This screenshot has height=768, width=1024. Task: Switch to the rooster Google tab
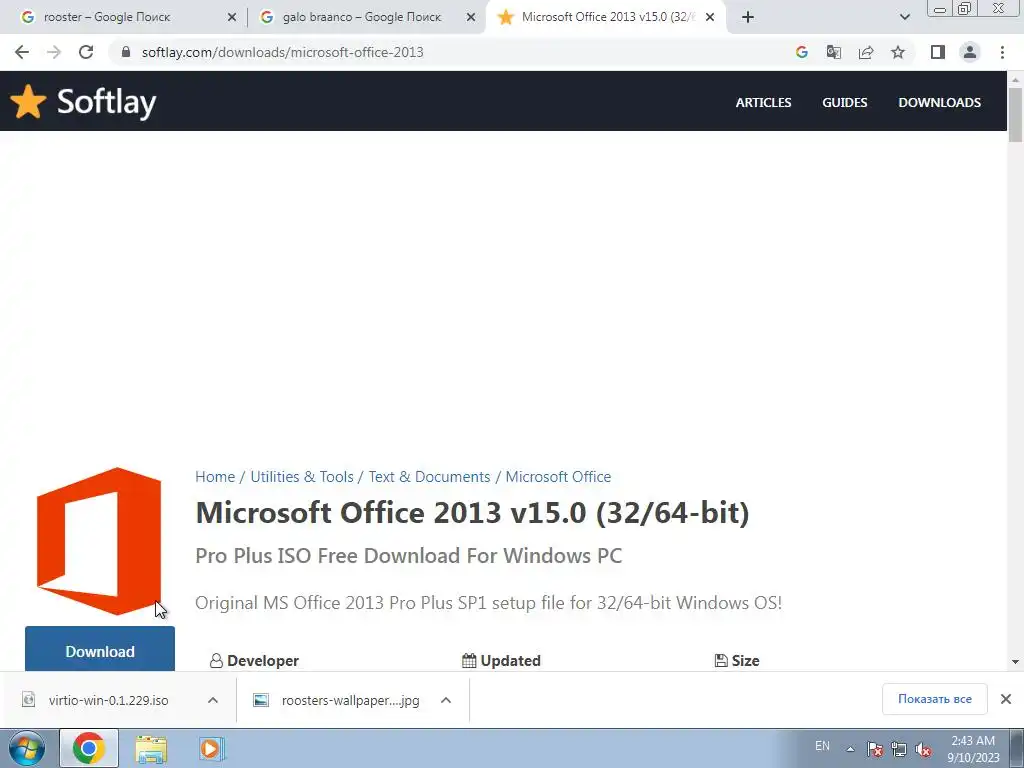[x=124, y=18]
